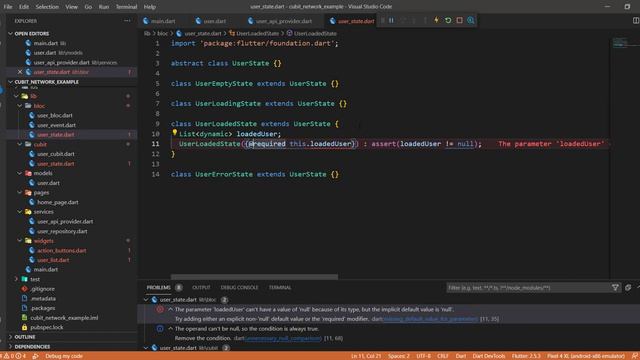
Task: Open the Edit menu
Action: 24,7
